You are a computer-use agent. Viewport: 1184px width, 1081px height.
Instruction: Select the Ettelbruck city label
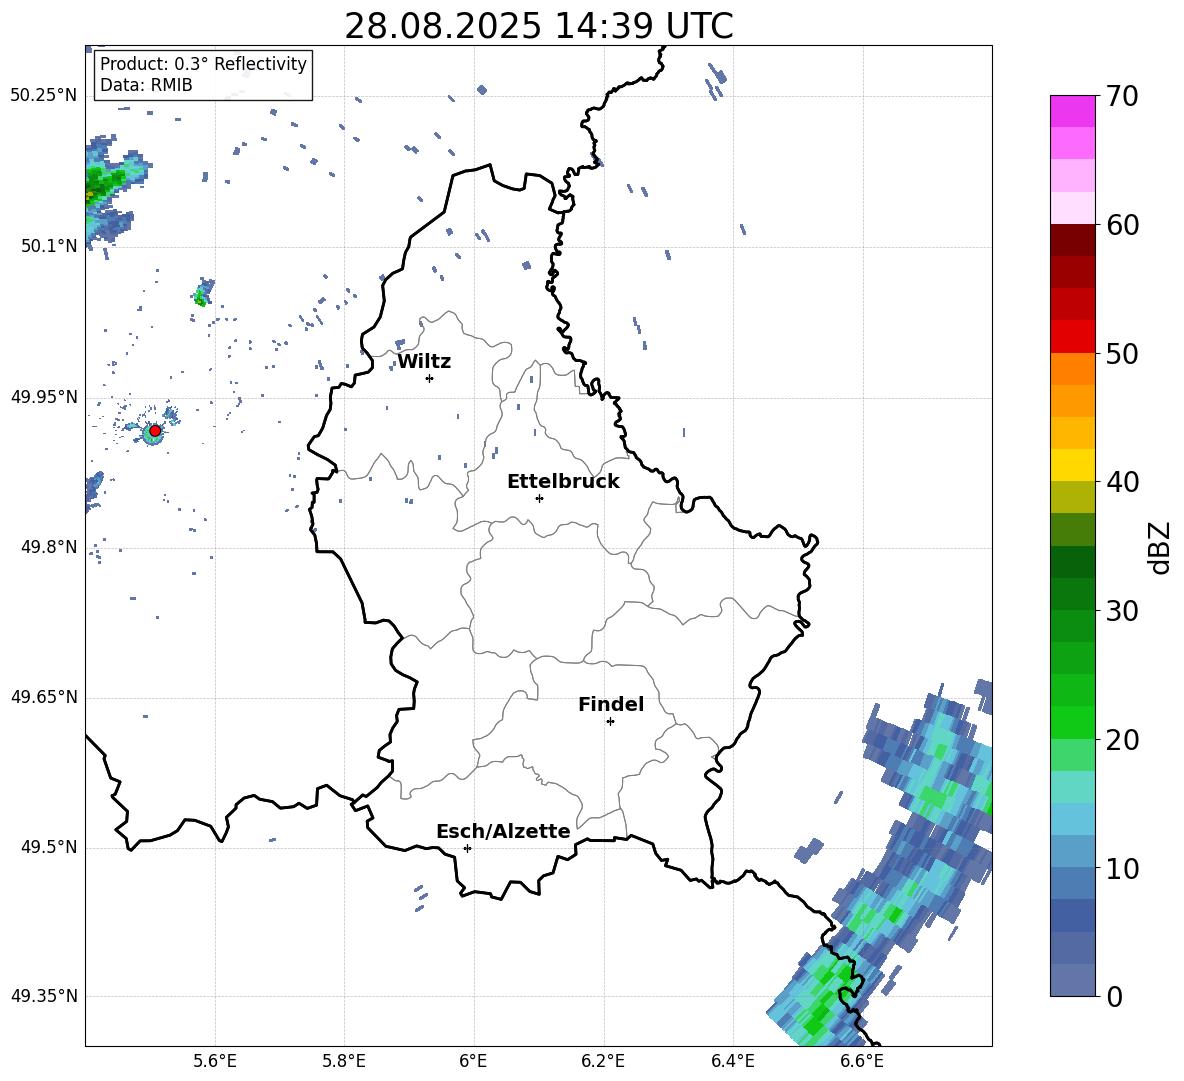click(x=563, y=482)
